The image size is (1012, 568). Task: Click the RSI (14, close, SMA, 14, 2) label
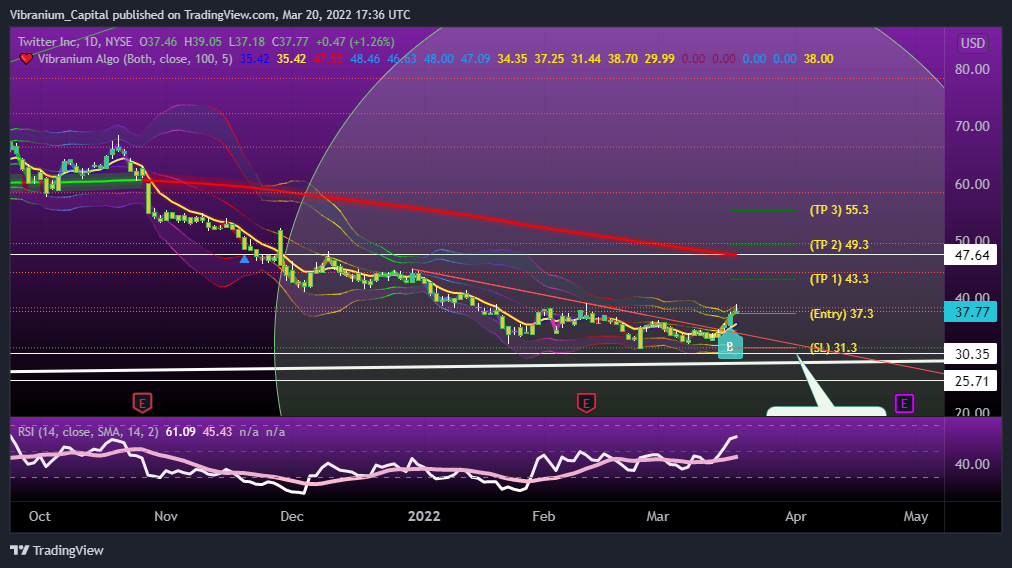[88, 432]
